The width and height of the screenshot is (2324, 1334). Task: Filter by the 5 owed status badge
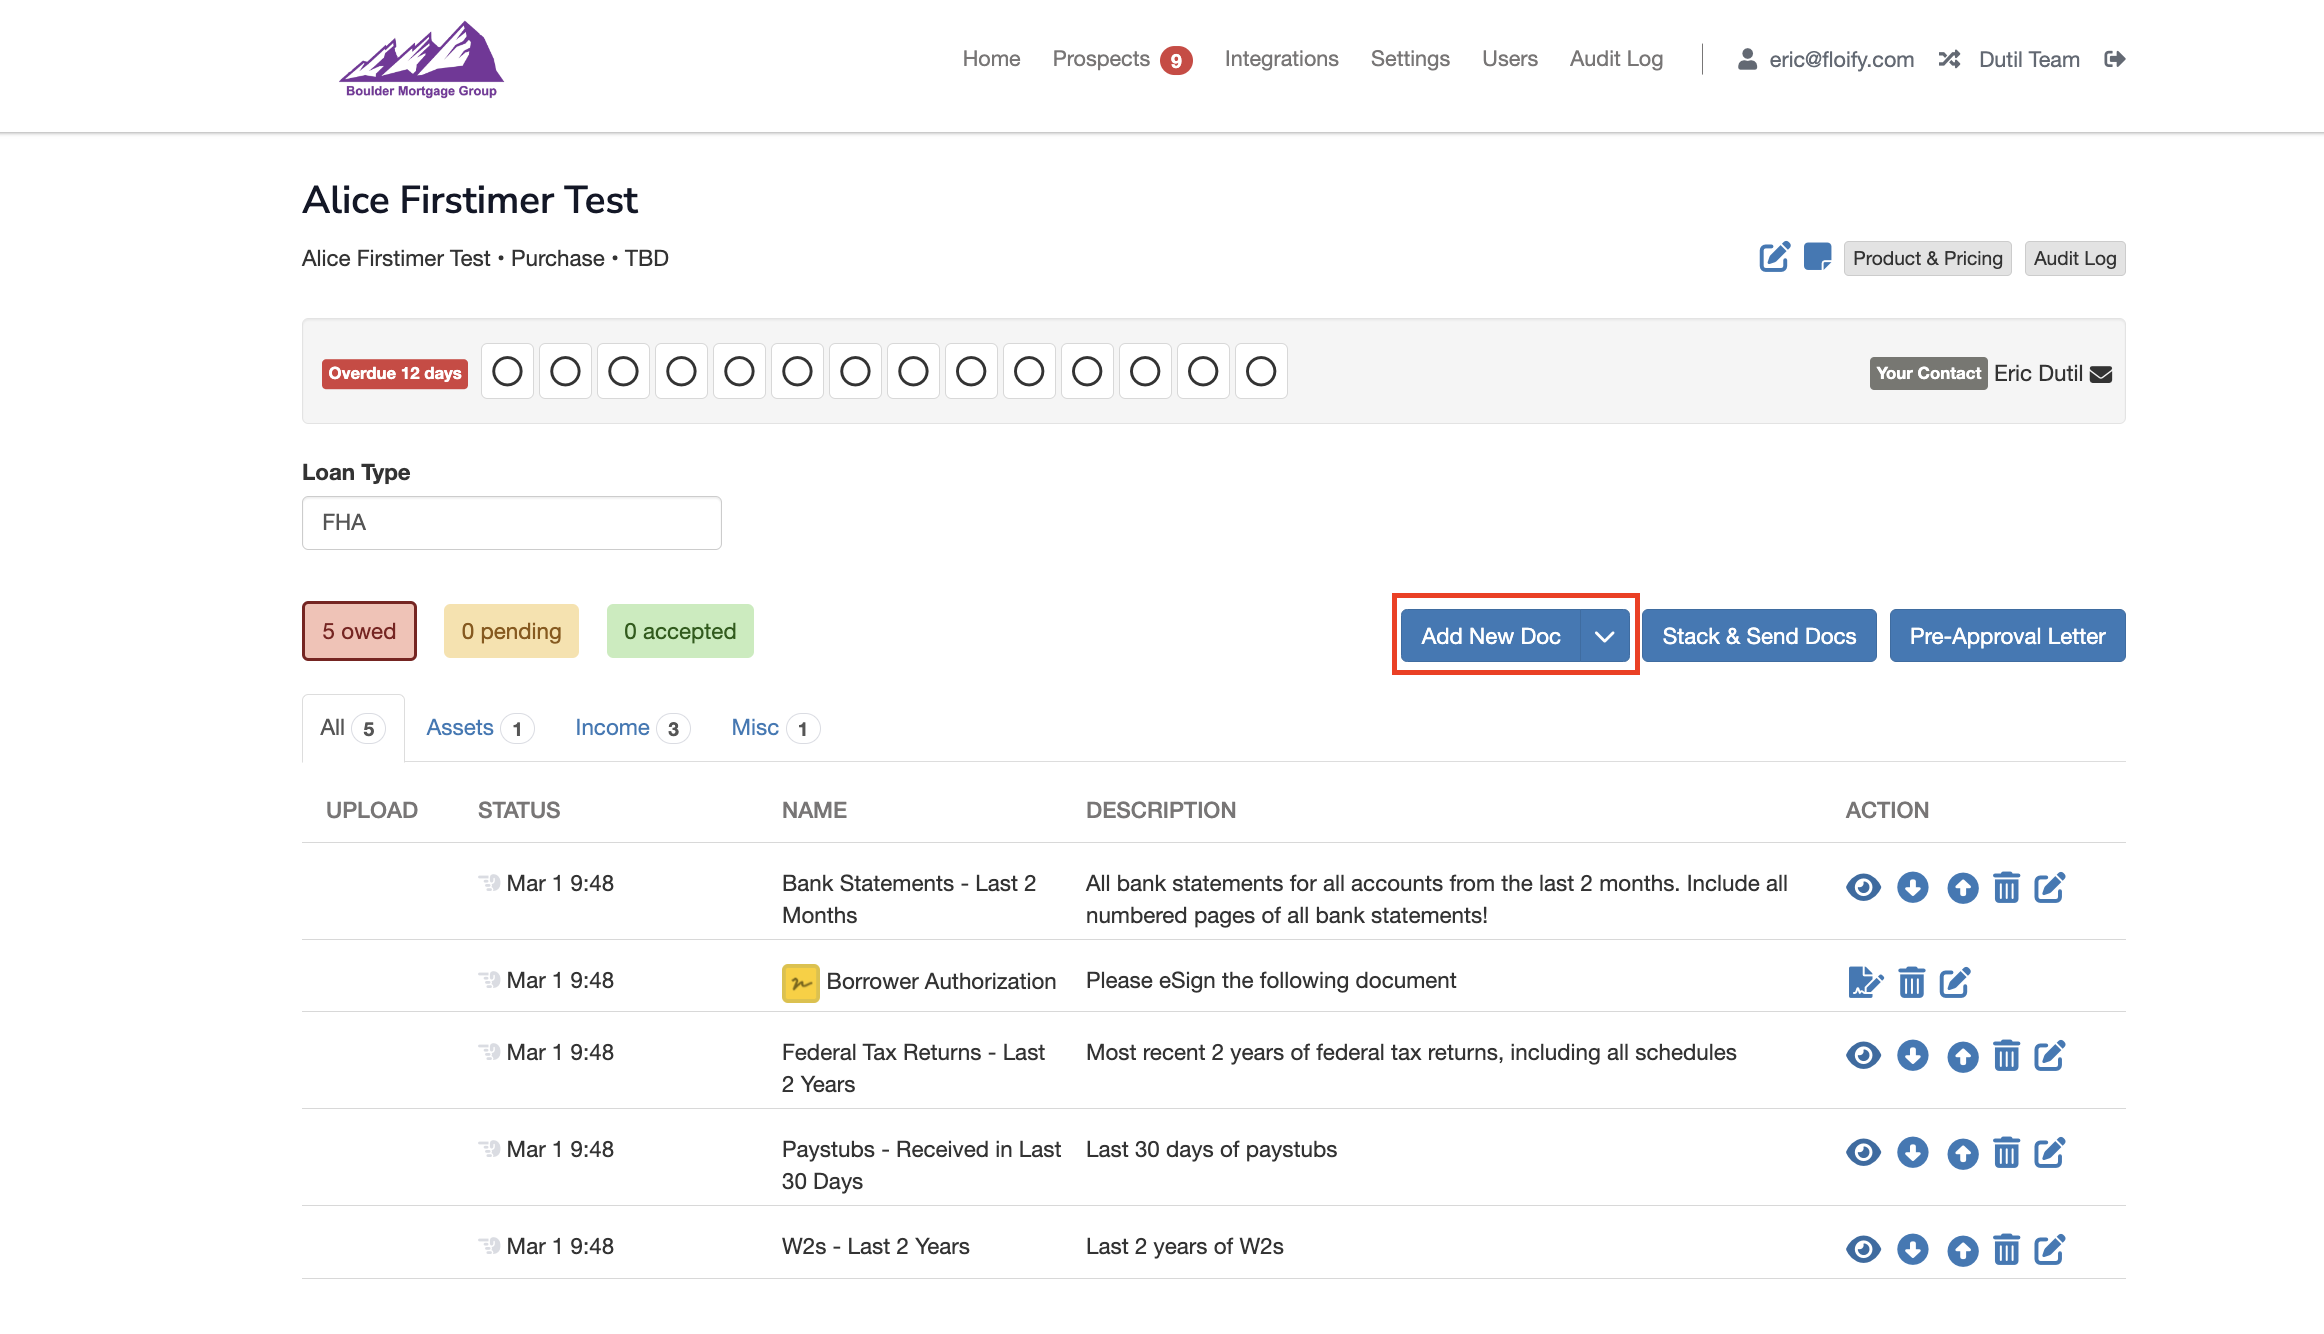click(x=359, y=631)
